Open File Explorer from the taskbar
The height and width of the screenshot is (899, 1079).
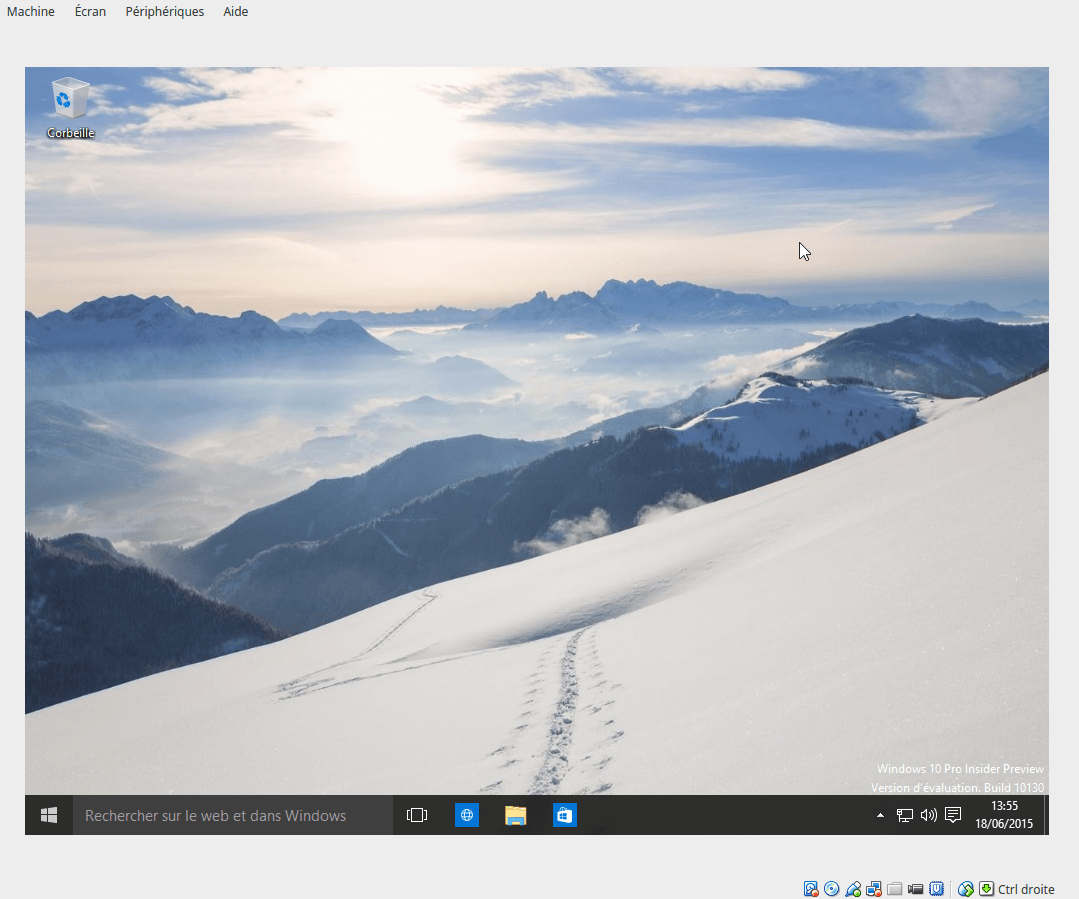click(x=515, y=815)
